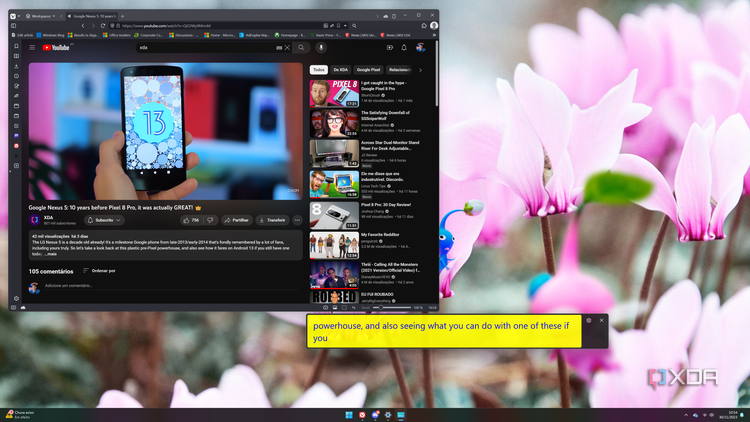Start voice search with microphone
This screenshot has width=750, height=422.
(x=321, y=47)
